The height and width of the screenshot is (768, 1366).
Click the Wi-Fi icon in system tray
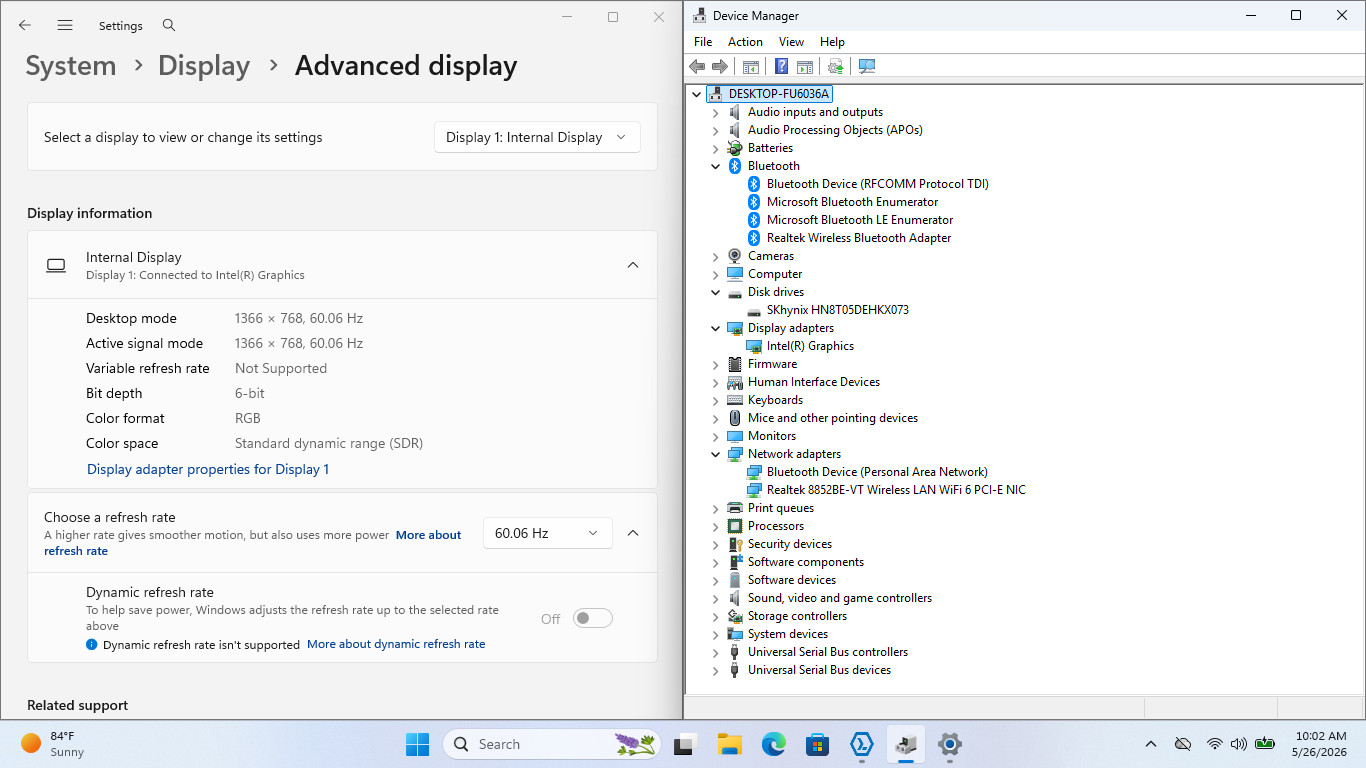click(1214, 744)
